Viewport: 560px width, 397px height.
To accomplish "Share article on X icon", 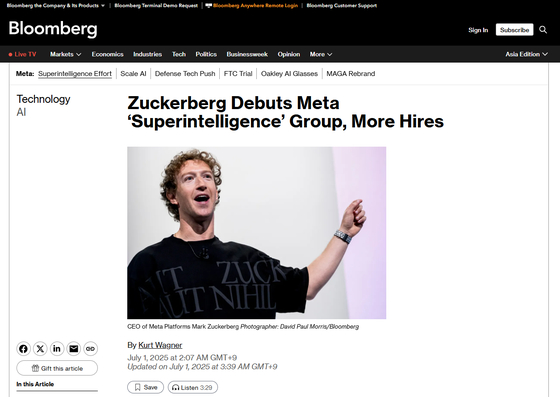I will (40, 348).
